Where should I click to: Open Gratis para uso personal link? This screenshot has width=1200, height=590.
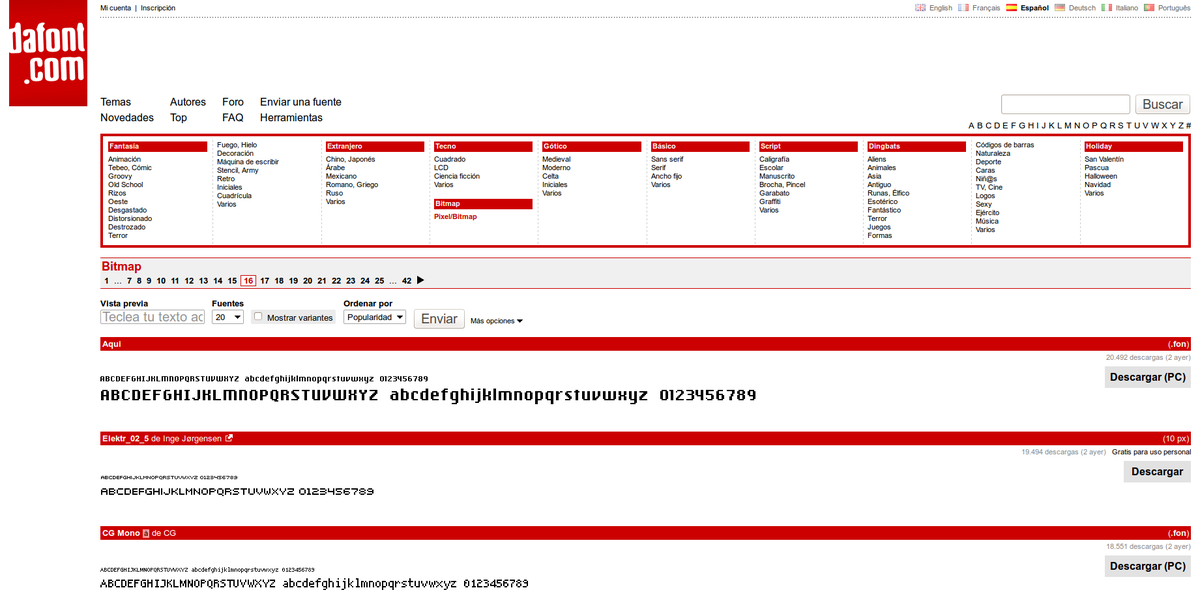tap(1151, 452)
